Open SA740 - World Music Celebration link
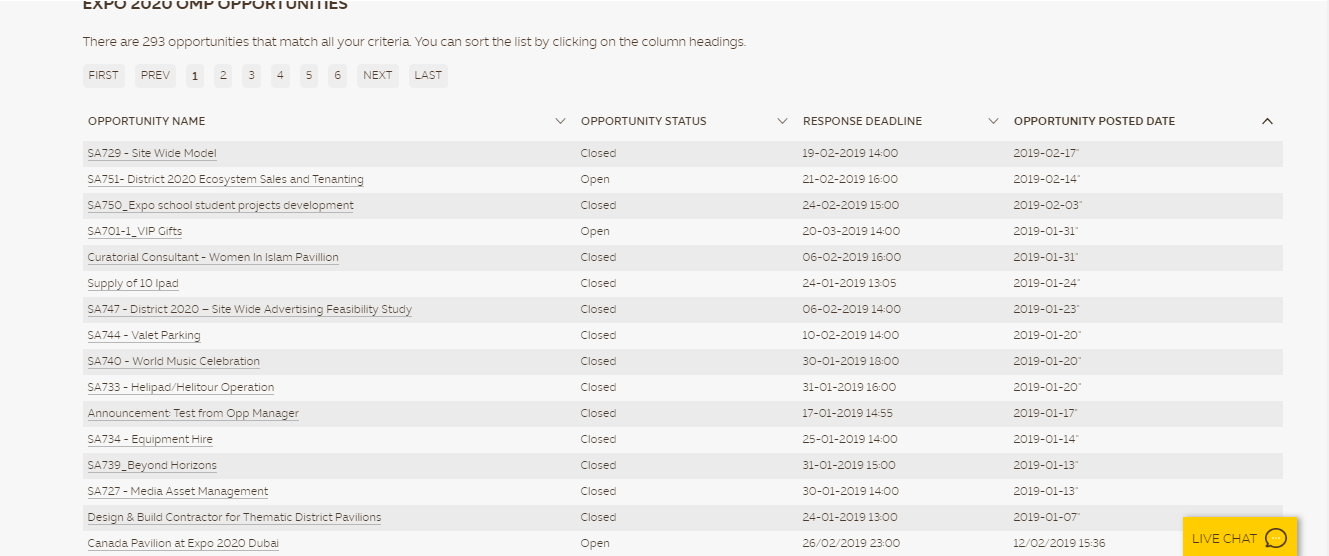1329x556 pixels. (x=173, y=361)
